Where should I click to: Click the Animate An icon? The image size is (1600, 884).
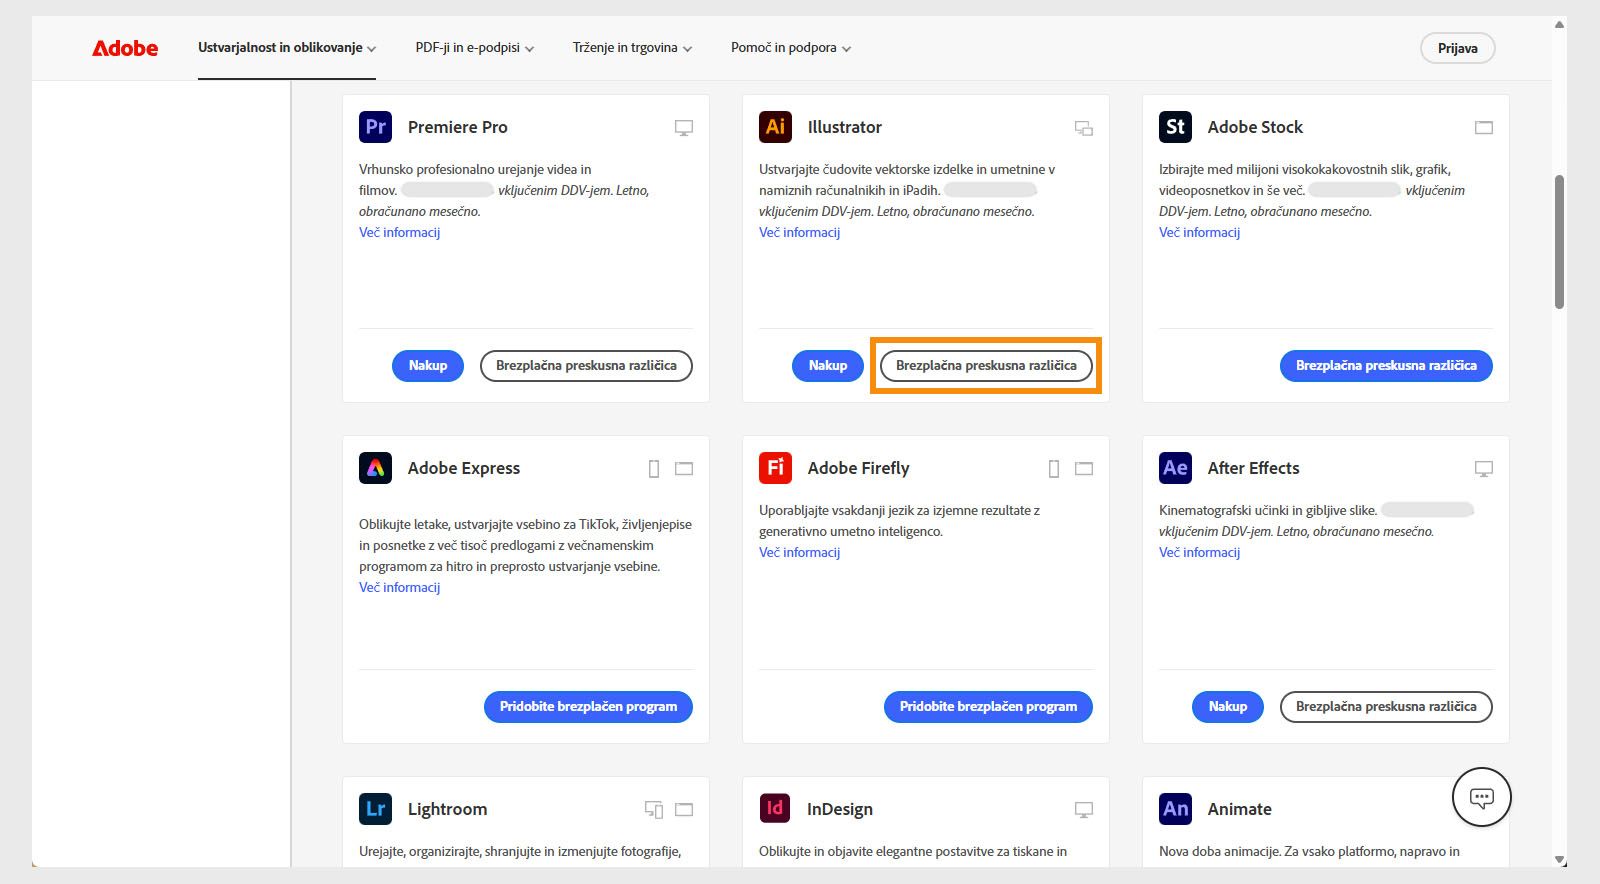point(1175,809)
